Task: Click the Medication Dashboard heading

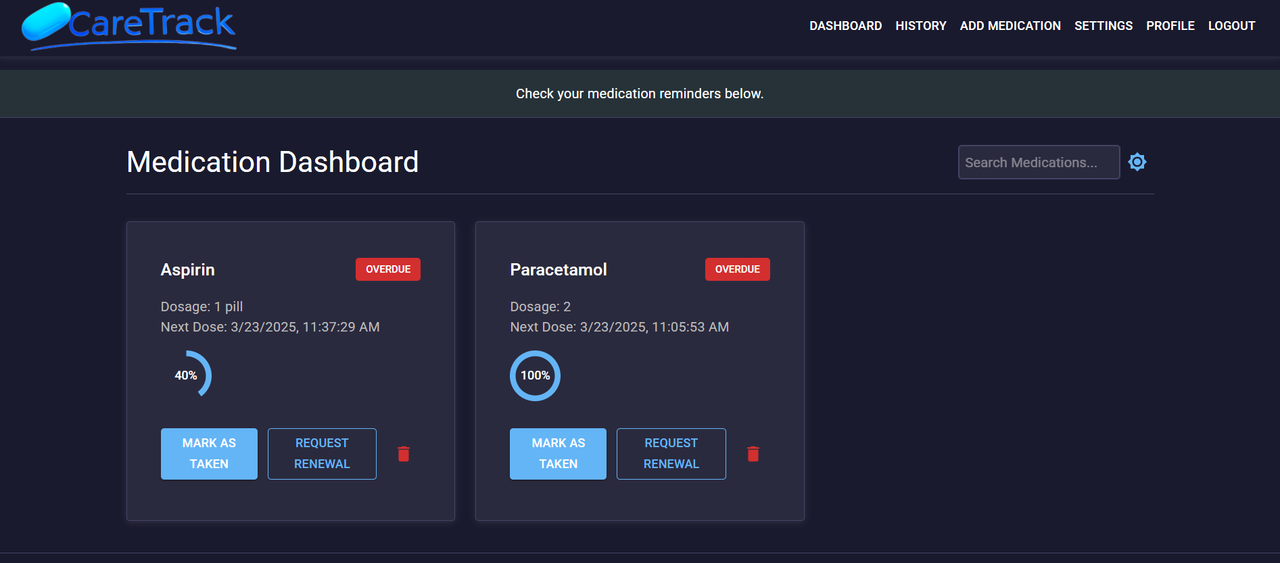Action: point(273,162)
